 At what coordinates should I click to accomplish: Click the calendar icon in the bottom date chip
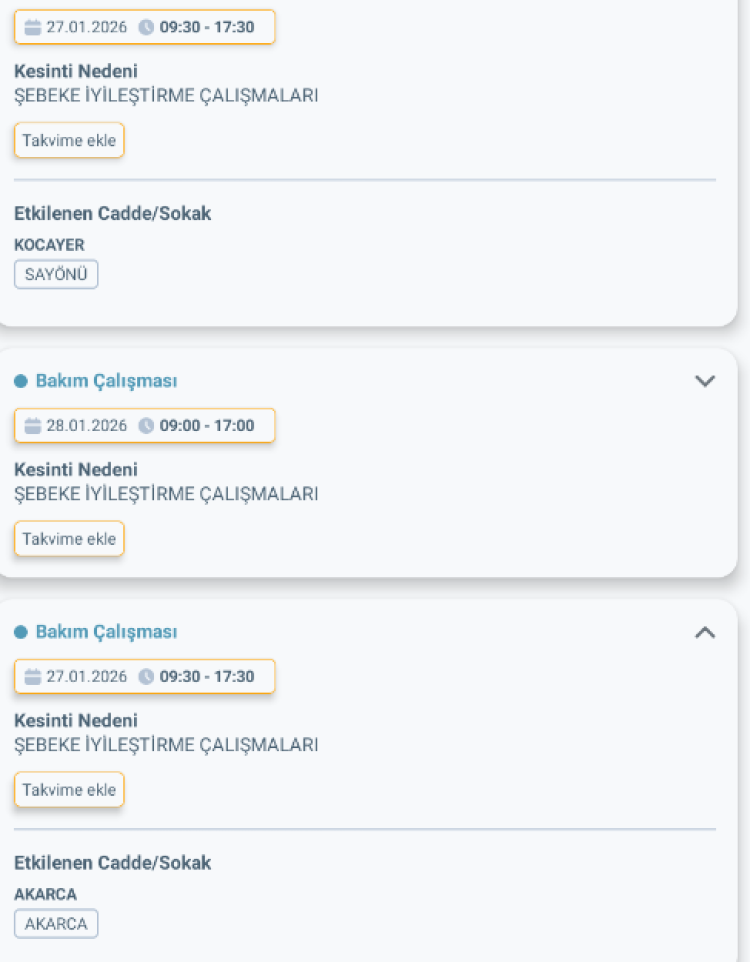click(35, 676)
